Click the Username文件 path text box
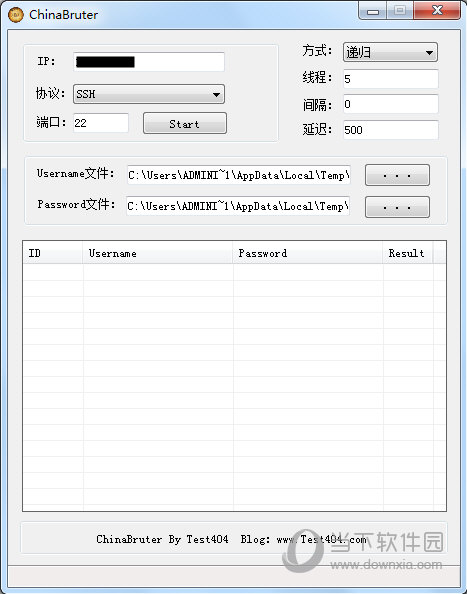Screen dimensions: 467x594 pyautogui.click(x=239, y=175)
